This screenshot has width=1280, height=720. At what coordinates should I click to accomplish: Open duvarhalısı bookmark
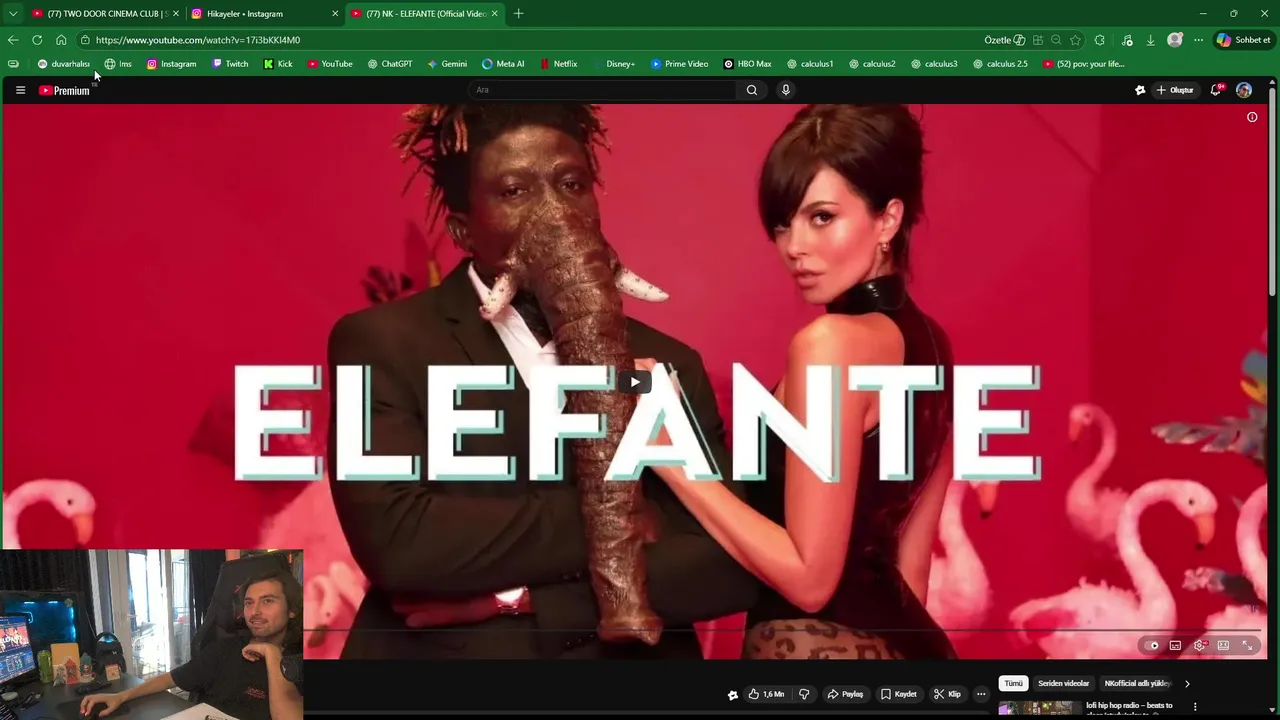(63, 64)
